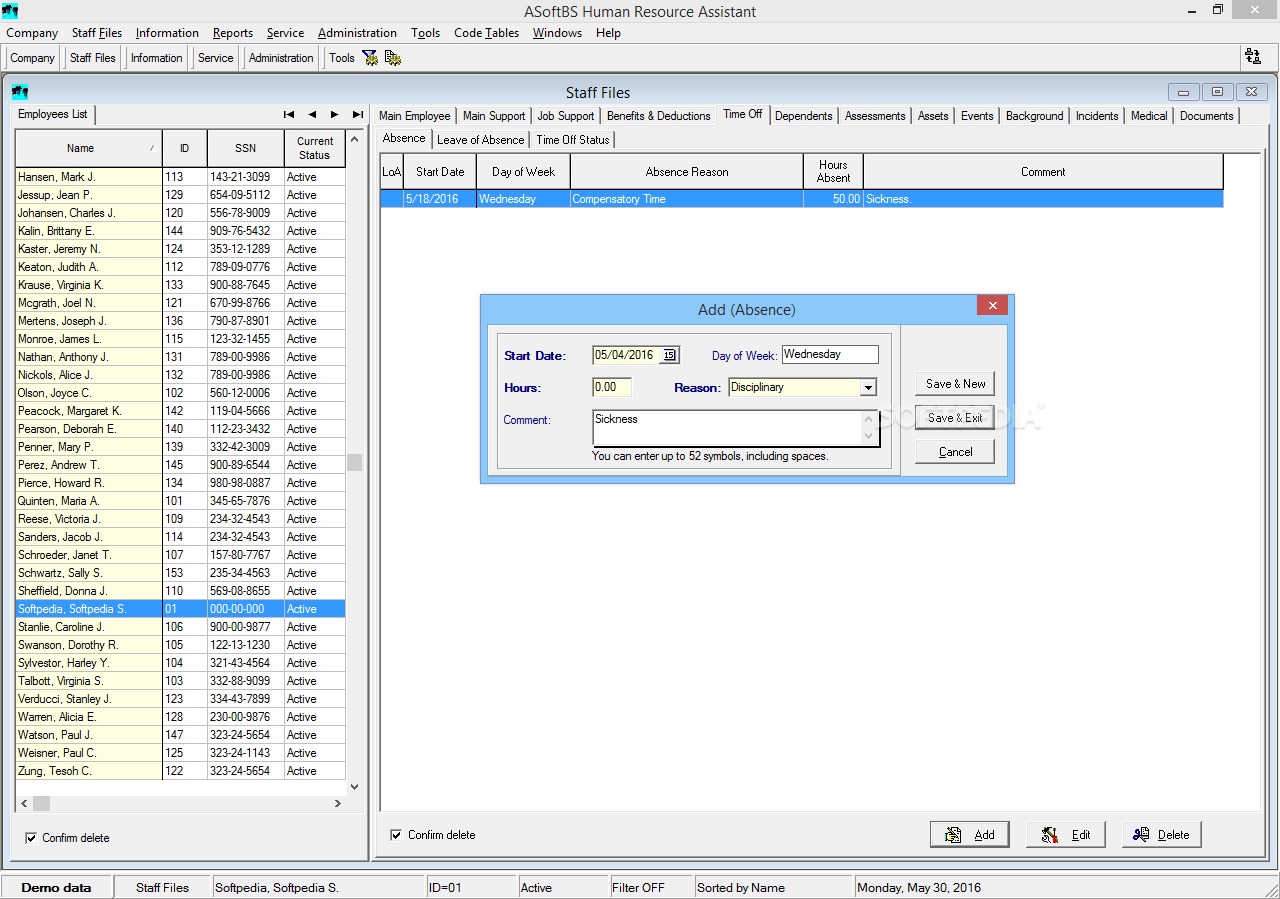1280x899 pixels.
Task: Click the SSN column header
Action: click(246, 148)
